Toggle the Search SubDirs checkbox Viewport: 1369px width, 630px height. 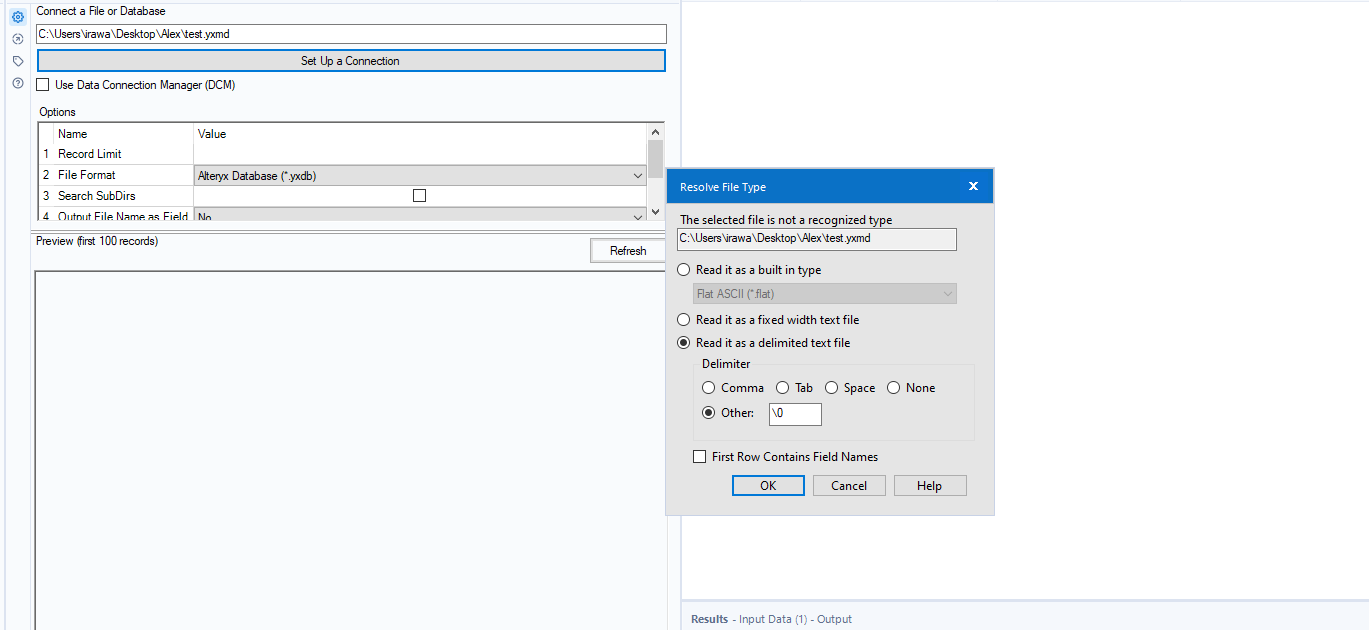418,195
